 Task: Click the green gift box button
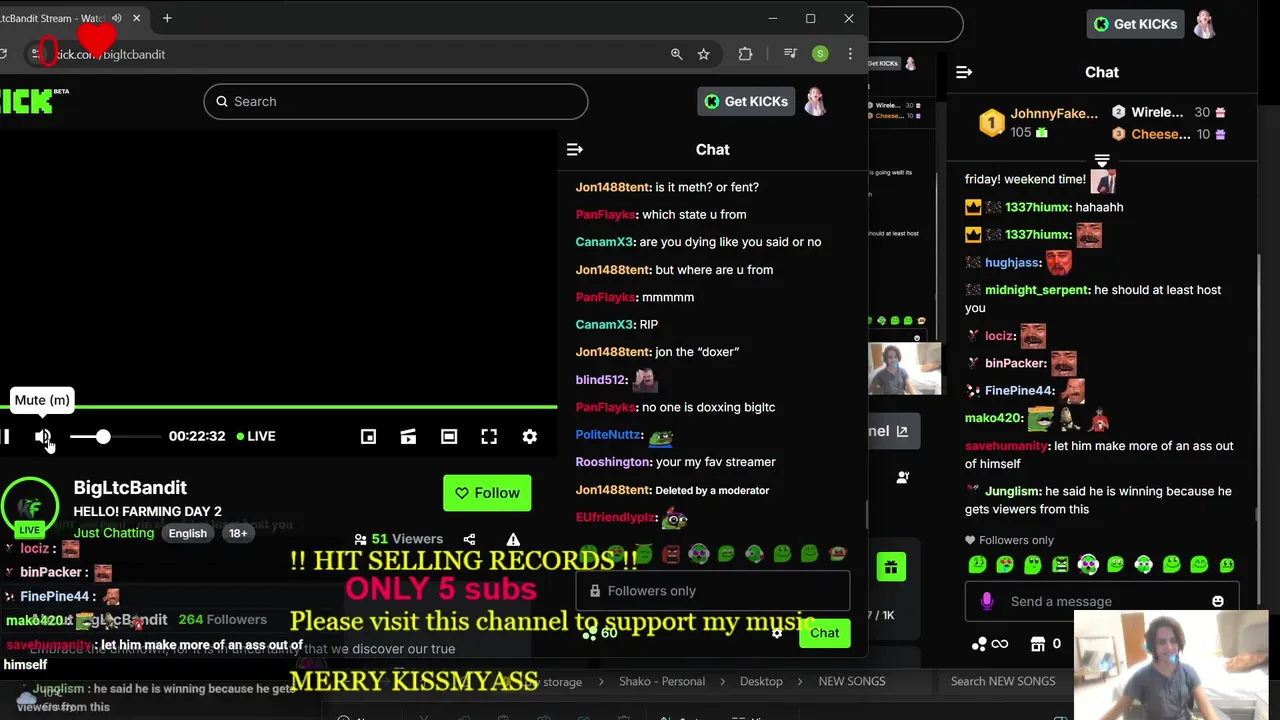click(x=890, y=567)
